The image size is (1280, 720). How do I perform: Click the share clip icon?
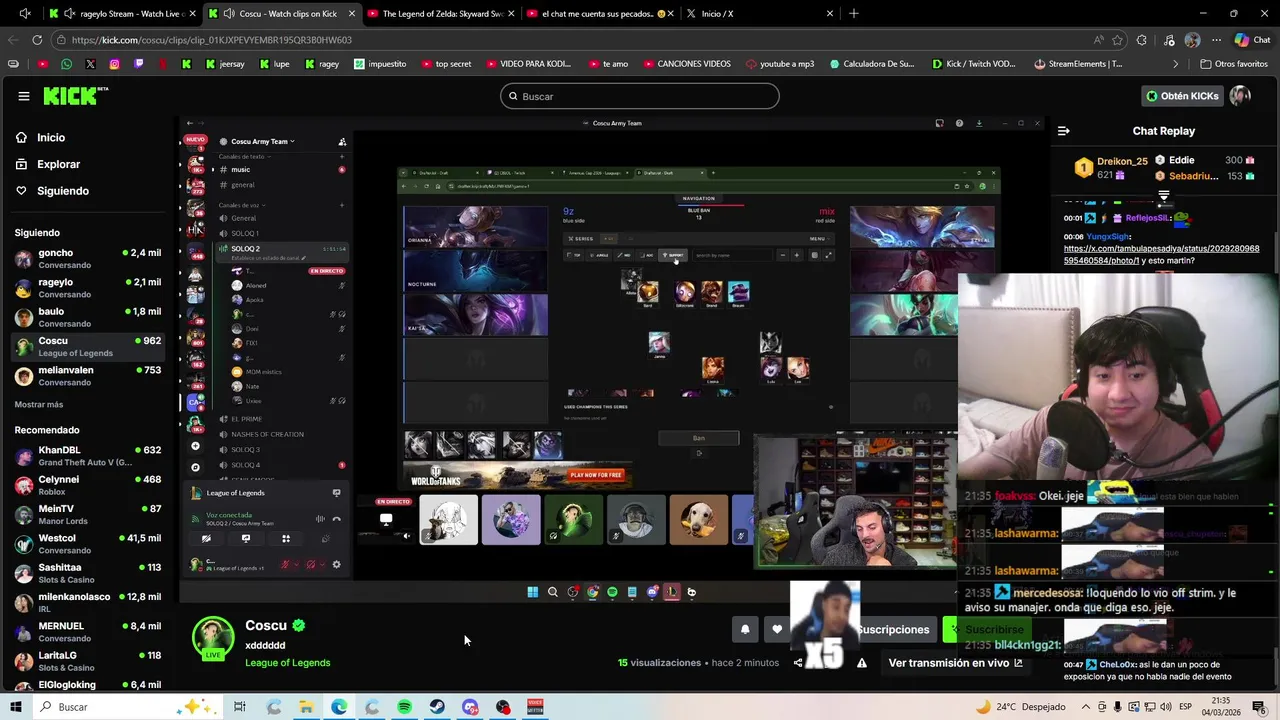tap(797, 663)
